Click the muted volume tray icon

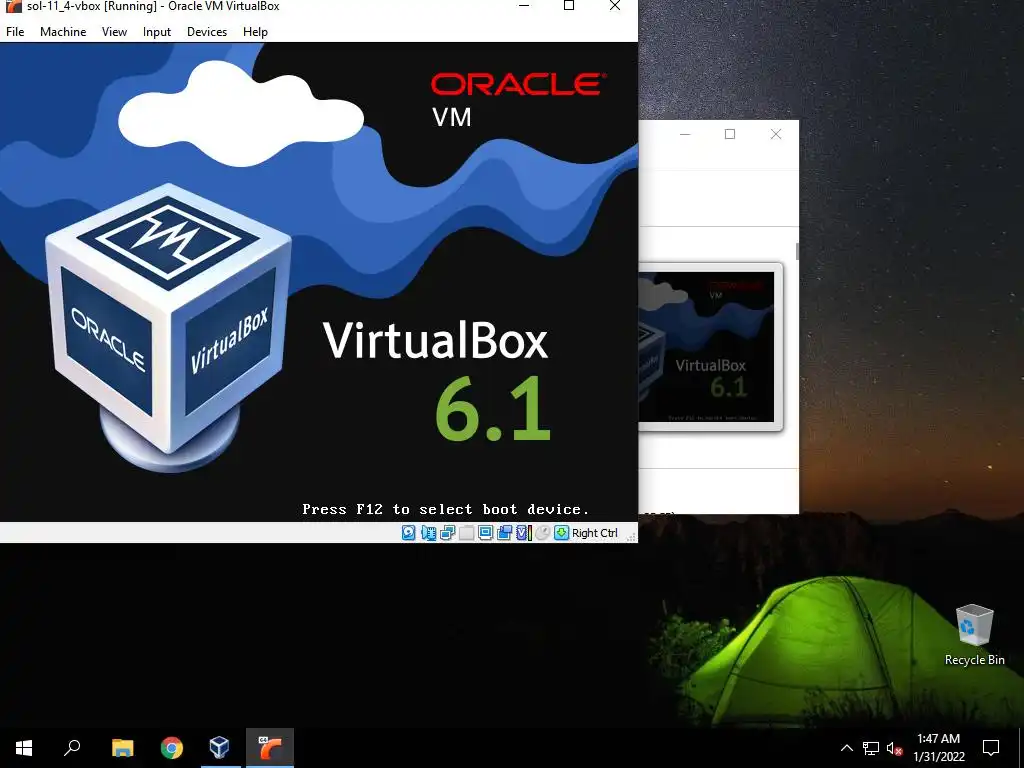coord(894,748)
